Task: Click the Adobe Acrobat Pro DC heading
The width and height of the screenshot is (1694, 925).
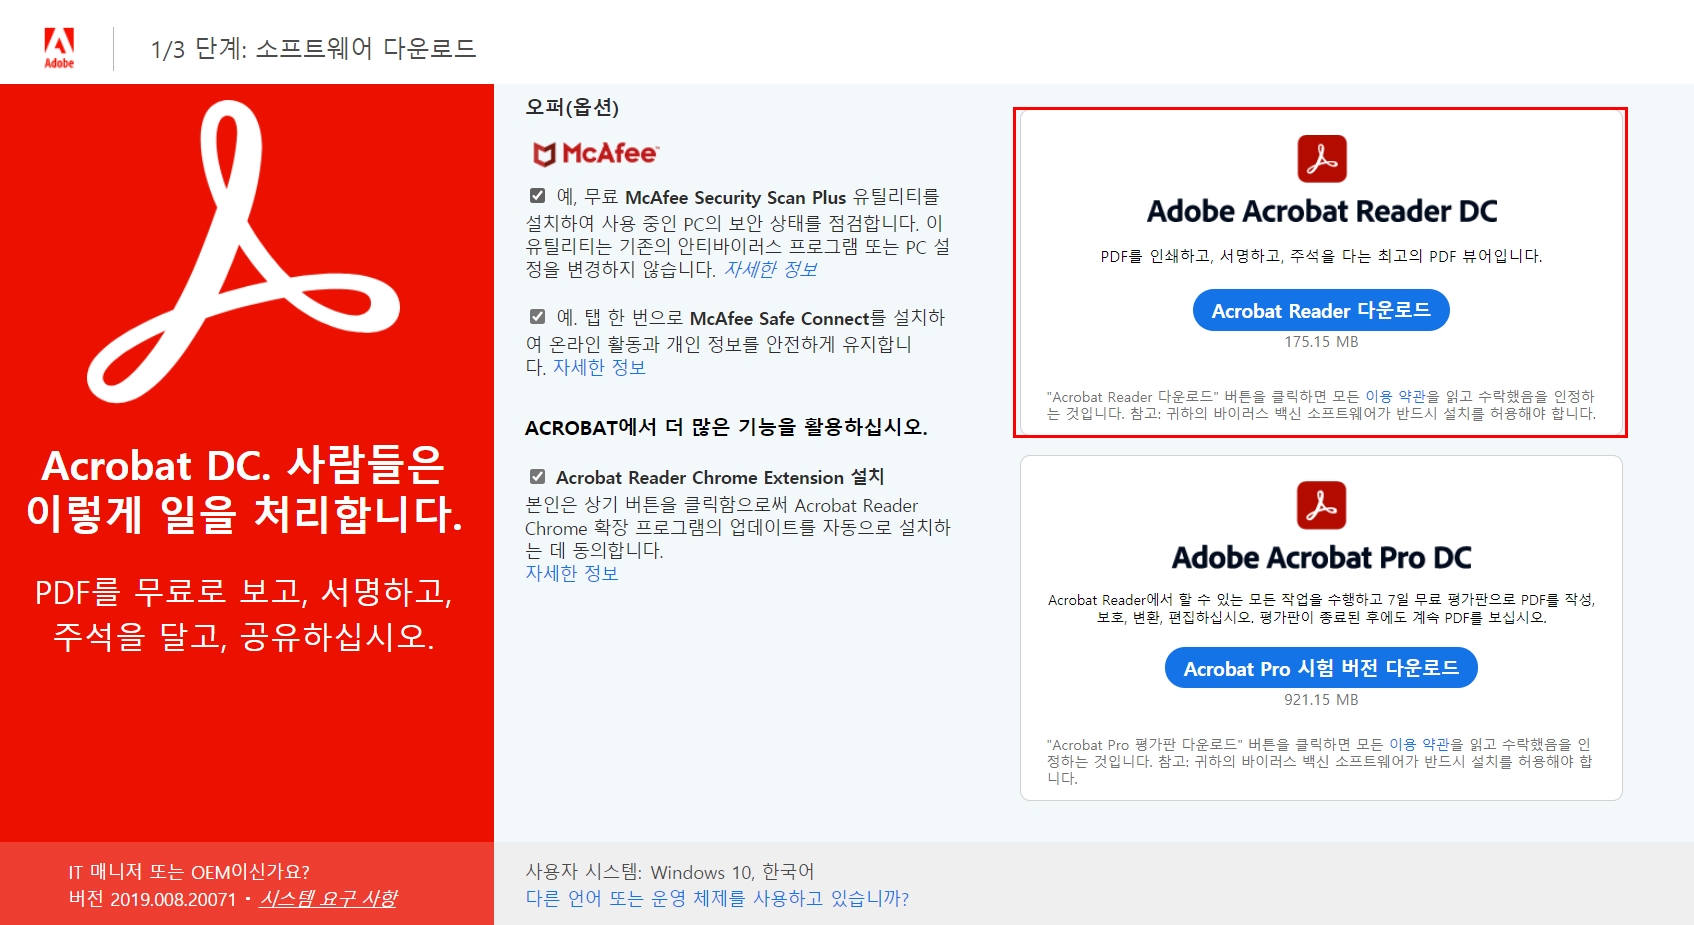Action: click(1321, 558)
